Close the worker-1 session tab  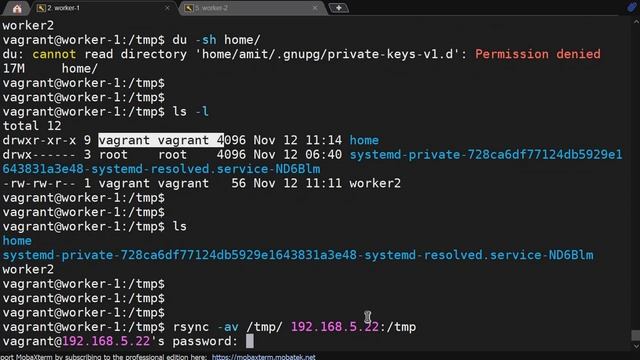[167, 8]
